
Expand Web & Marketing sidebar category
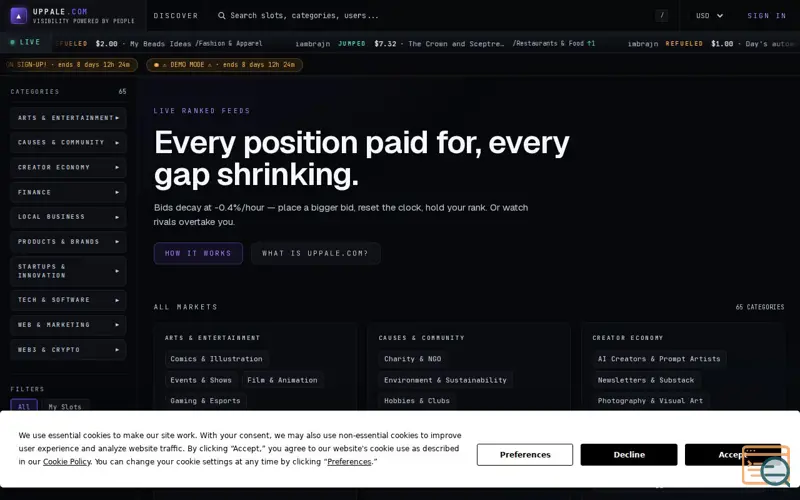click(x=68, y=325)
